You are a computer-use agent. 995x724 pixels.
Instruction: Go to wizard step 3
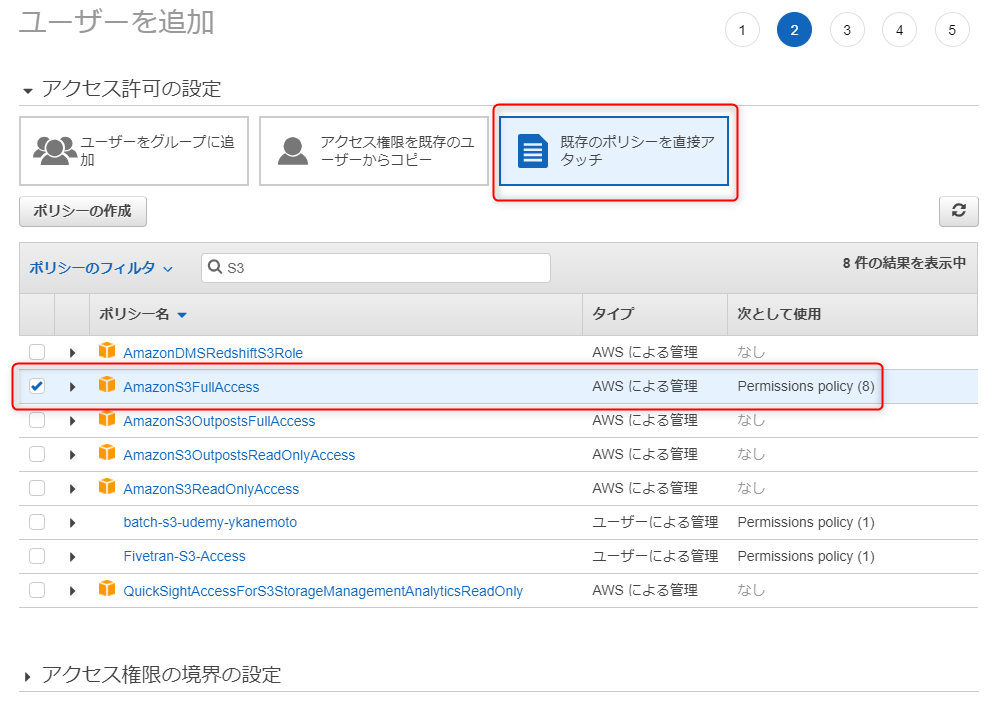click(x=847, y=30)
